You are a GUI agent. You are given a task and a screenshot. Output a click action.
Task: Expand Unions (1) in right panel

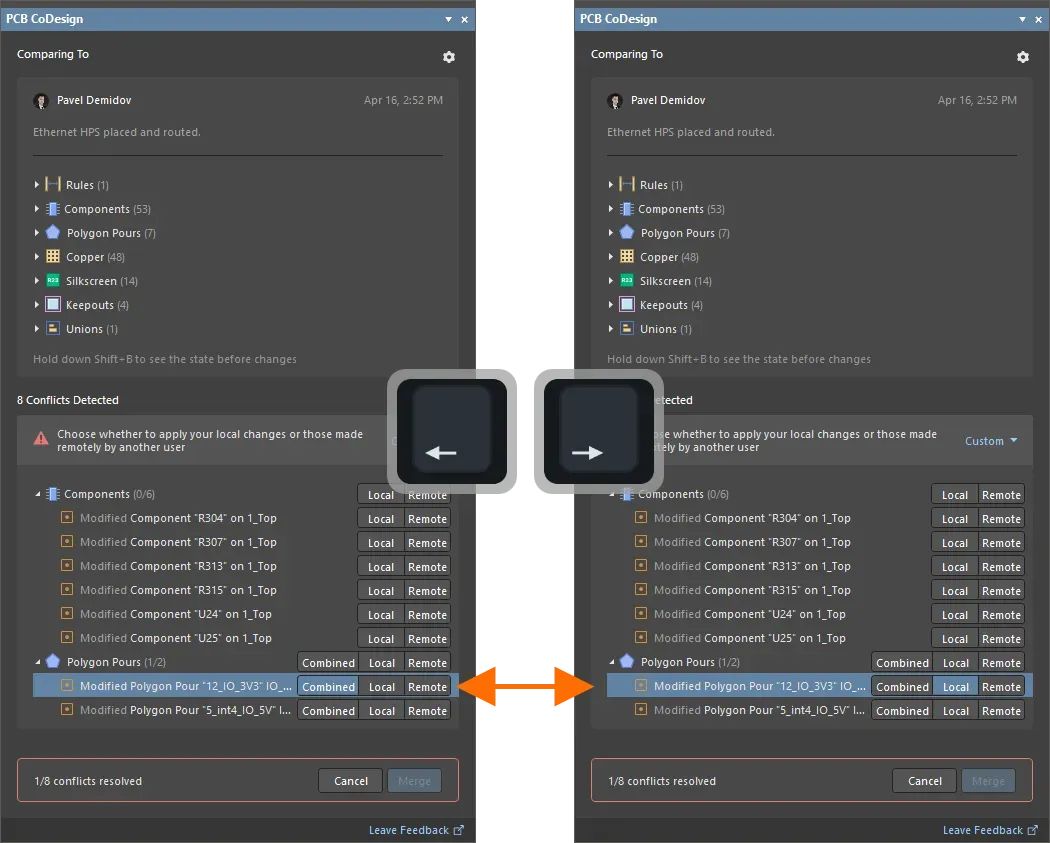coord(611,329)
